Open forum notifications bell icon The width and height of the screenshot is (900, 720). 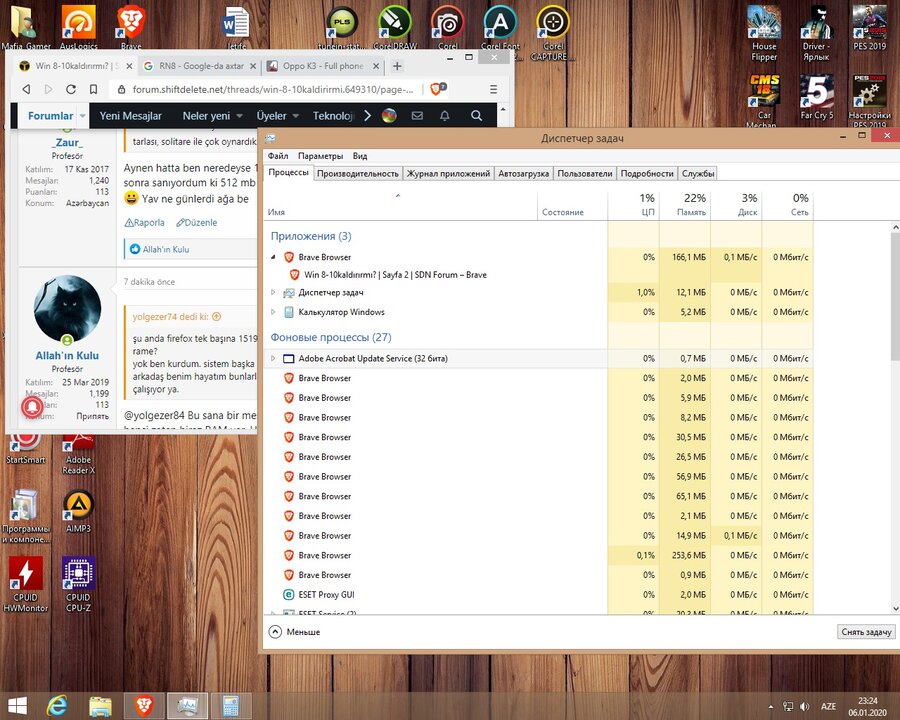pos(445,116)
